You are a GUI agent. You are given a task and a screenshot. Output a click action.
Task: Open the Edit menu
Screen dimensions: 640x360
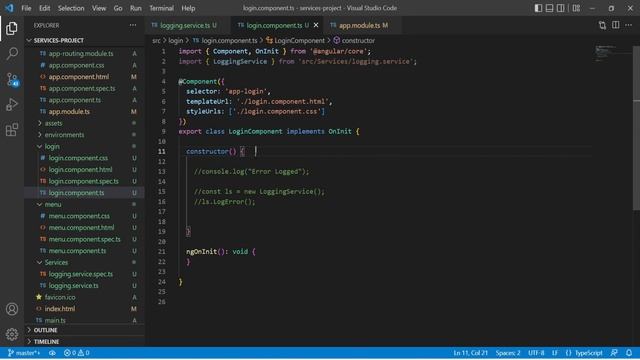click(44, 8)
